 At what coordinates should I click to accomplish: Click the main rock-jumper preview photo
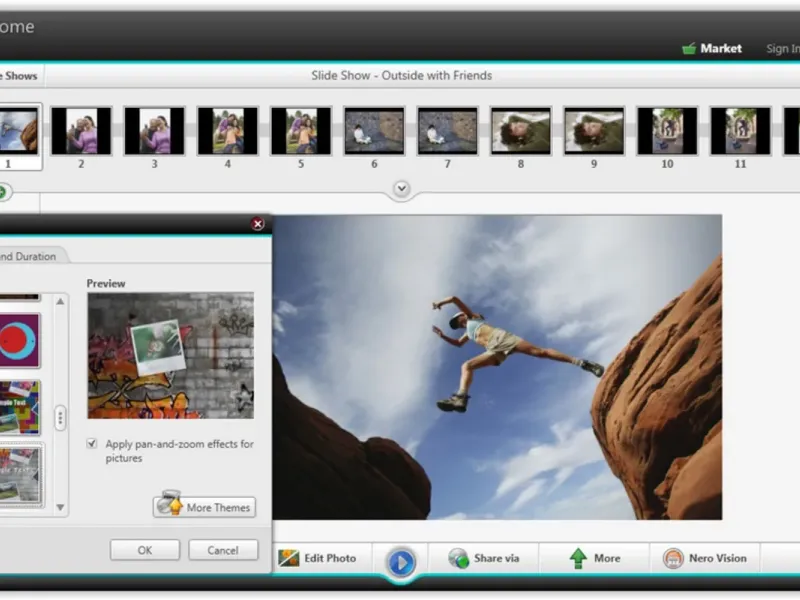497,367
